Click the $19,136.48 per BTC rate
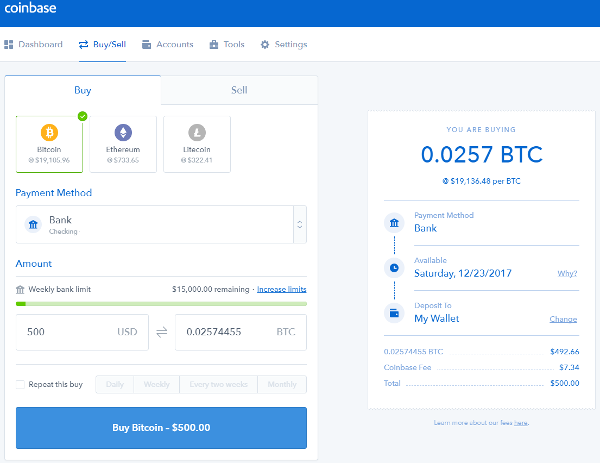The image size is (600, 463). (481, 181)
